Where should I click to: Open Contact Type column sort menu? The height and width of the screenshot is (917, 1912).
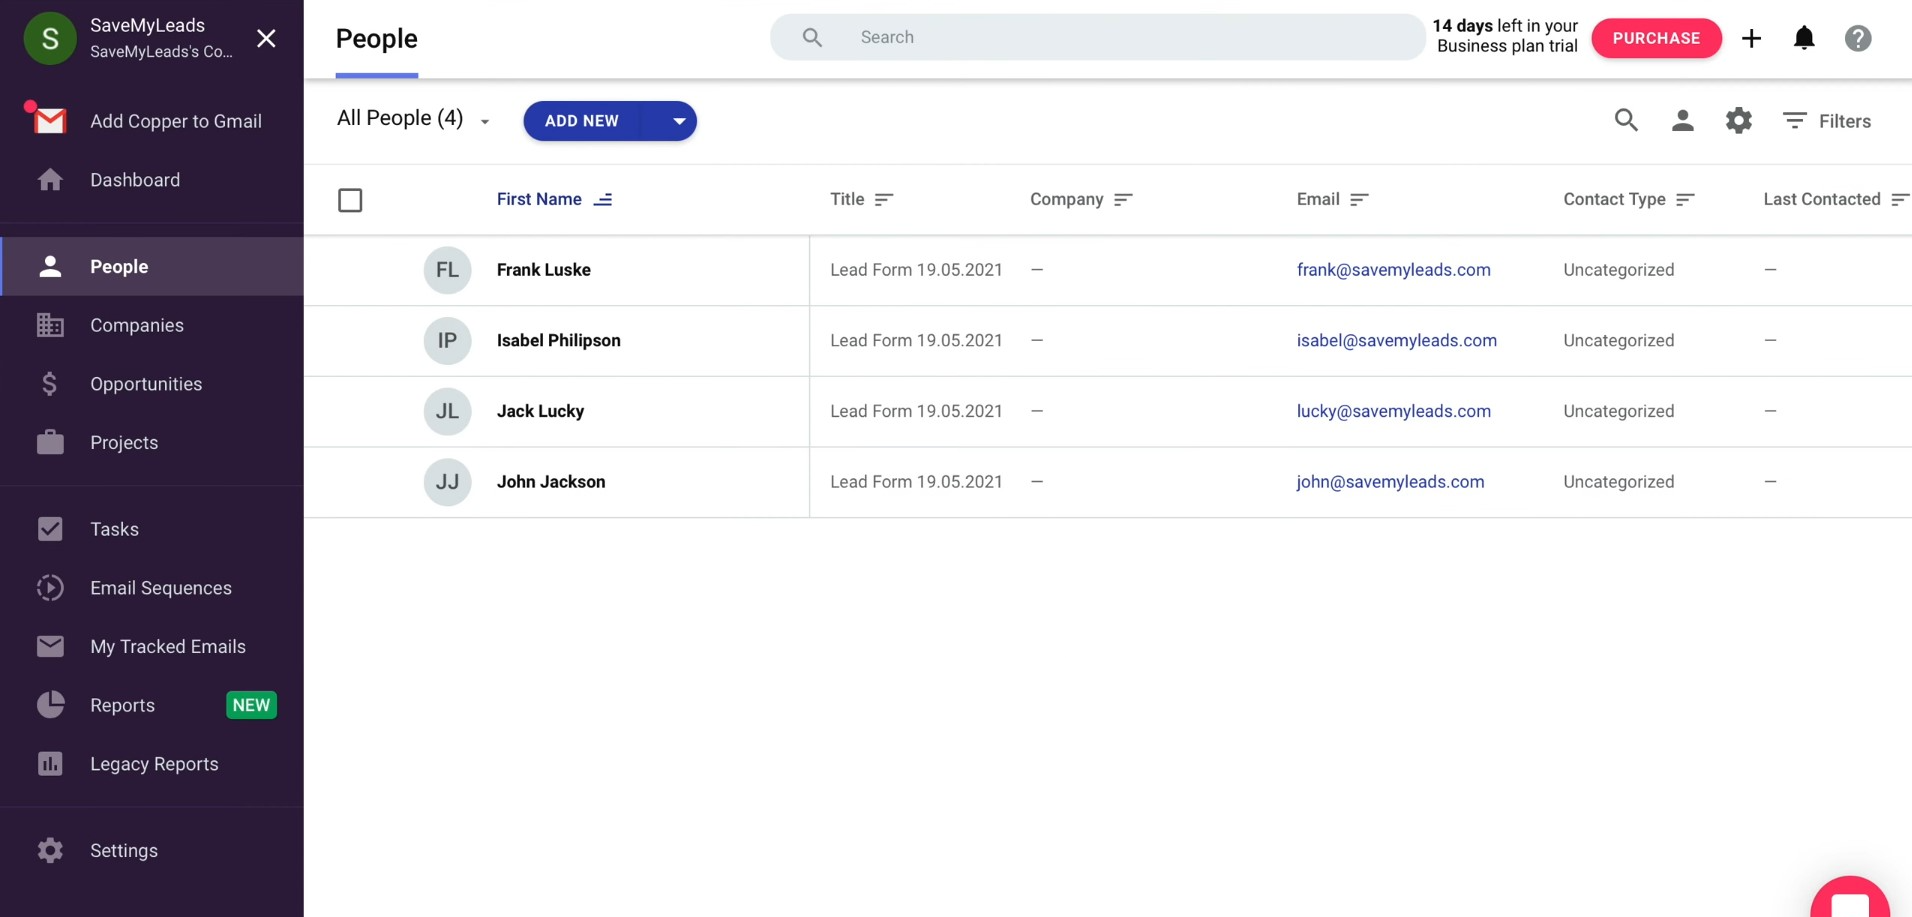pyautogui.click(x=1684, y=200)
